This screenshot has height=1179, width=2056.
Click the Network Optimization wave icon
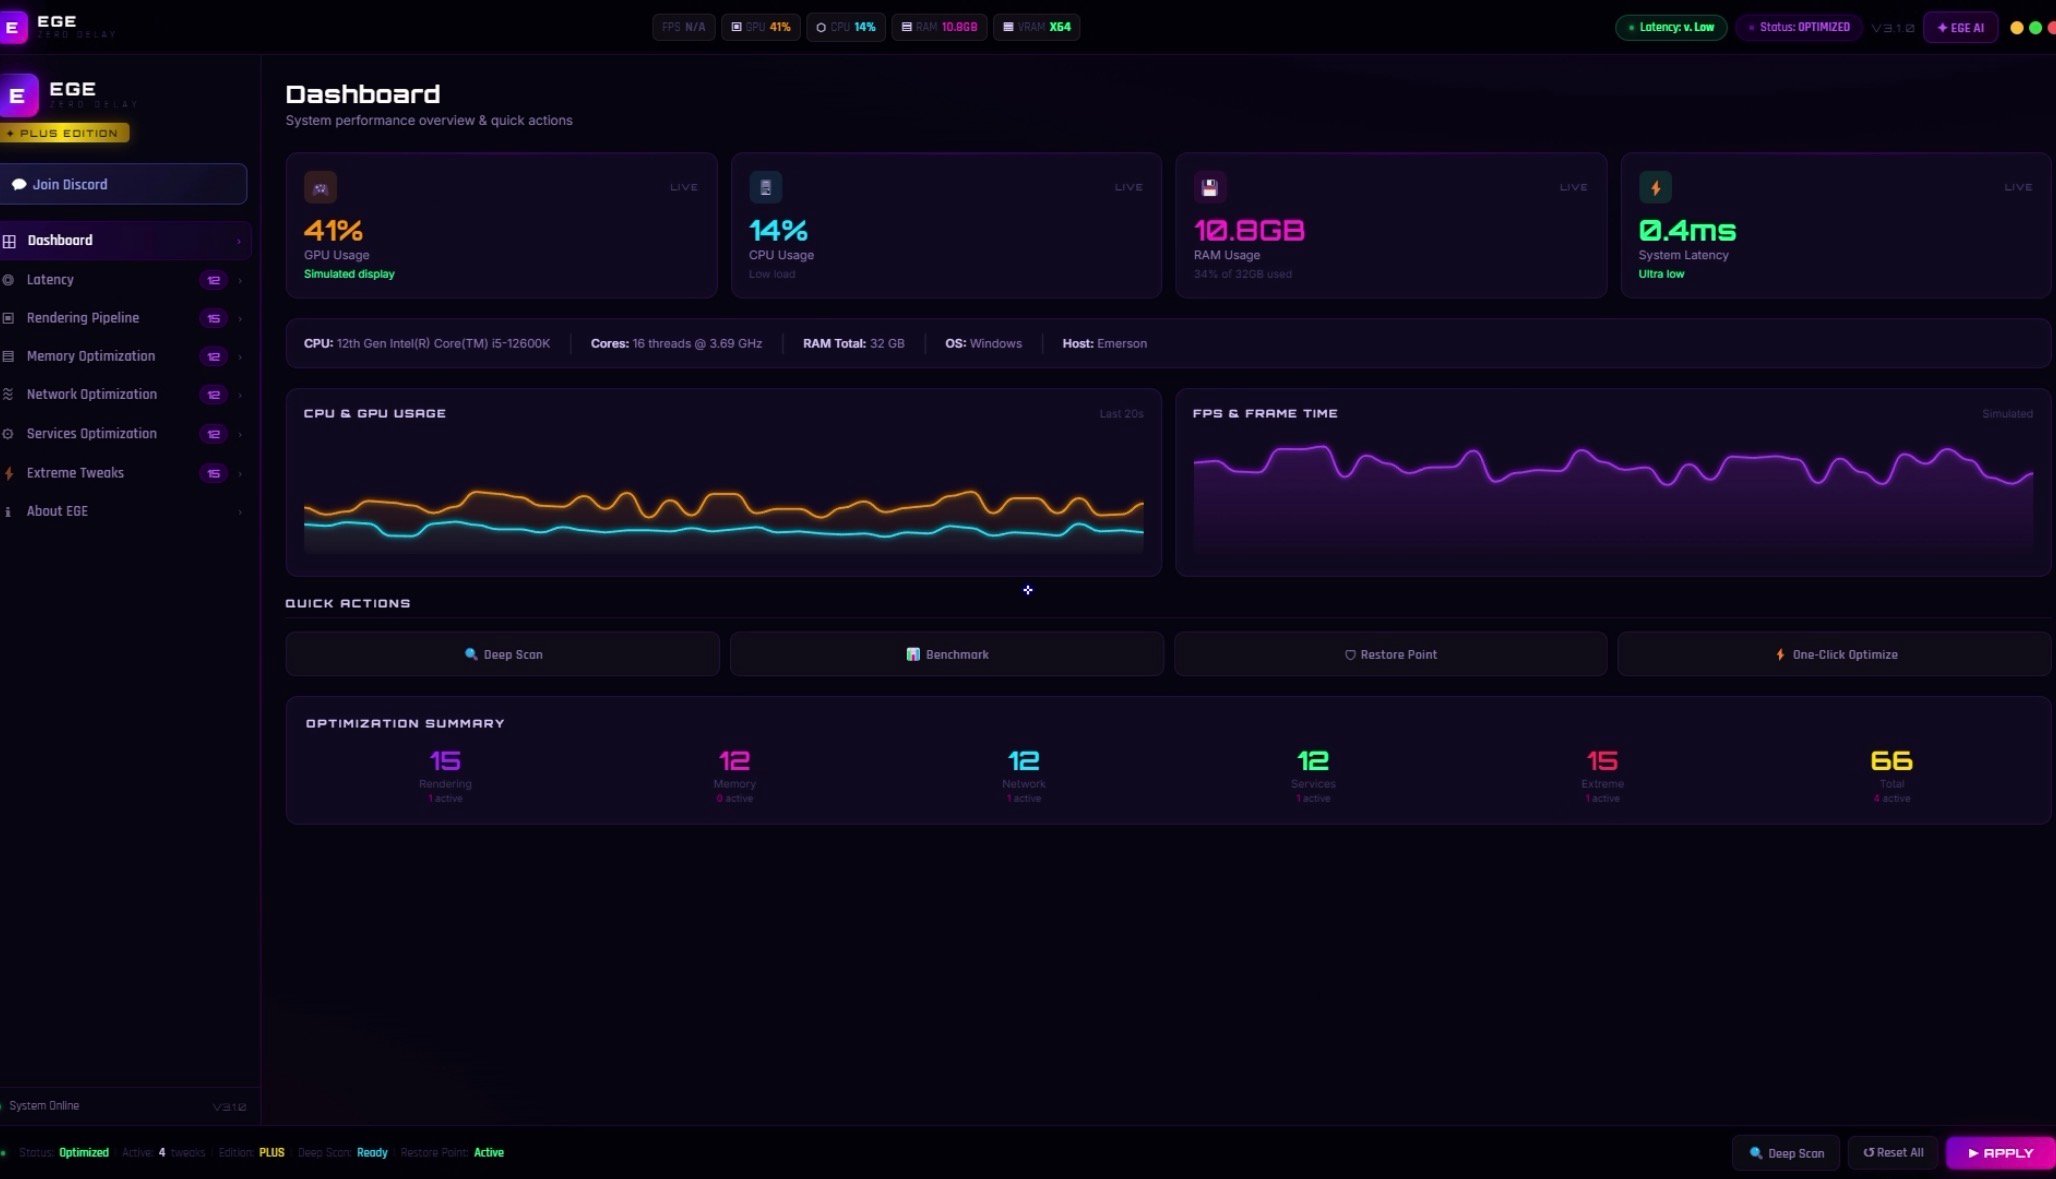coord(8,395)
